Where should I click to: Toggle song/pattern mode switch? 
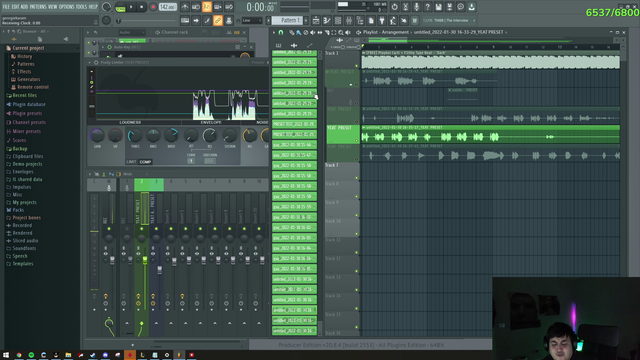pyautogui.click(x=120, y=7)
